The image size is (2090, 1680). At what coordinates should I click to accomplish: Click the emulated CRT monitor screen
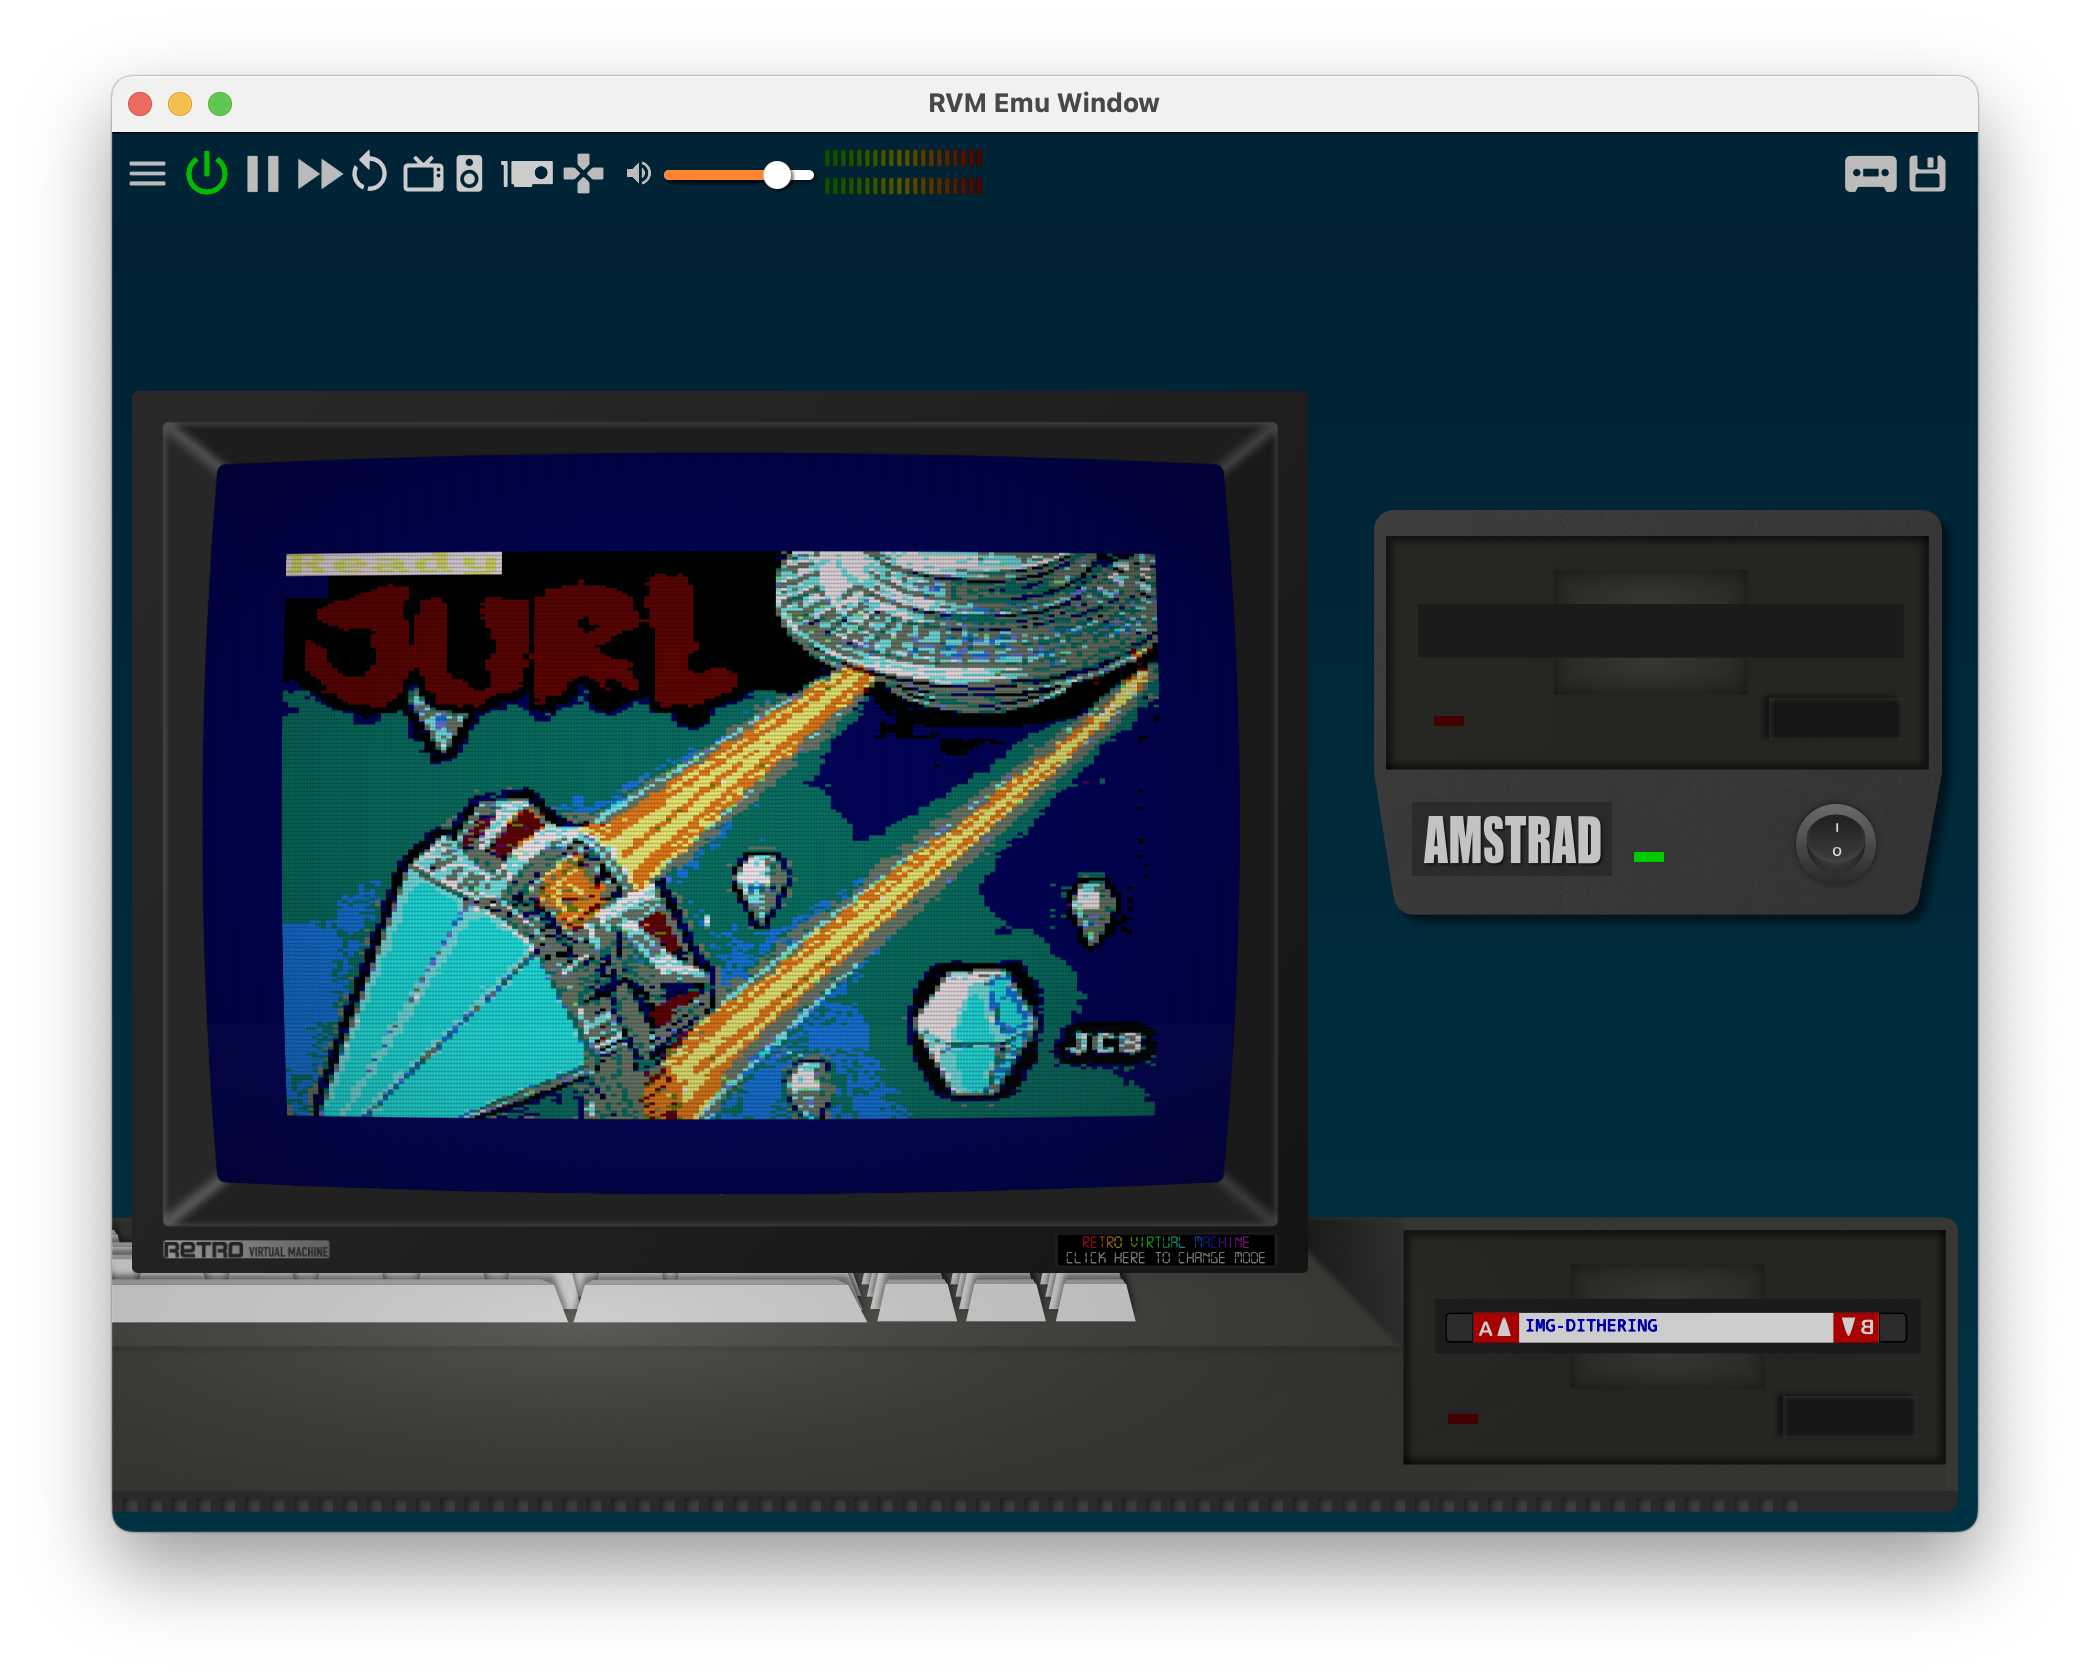[x=721, y=822]
